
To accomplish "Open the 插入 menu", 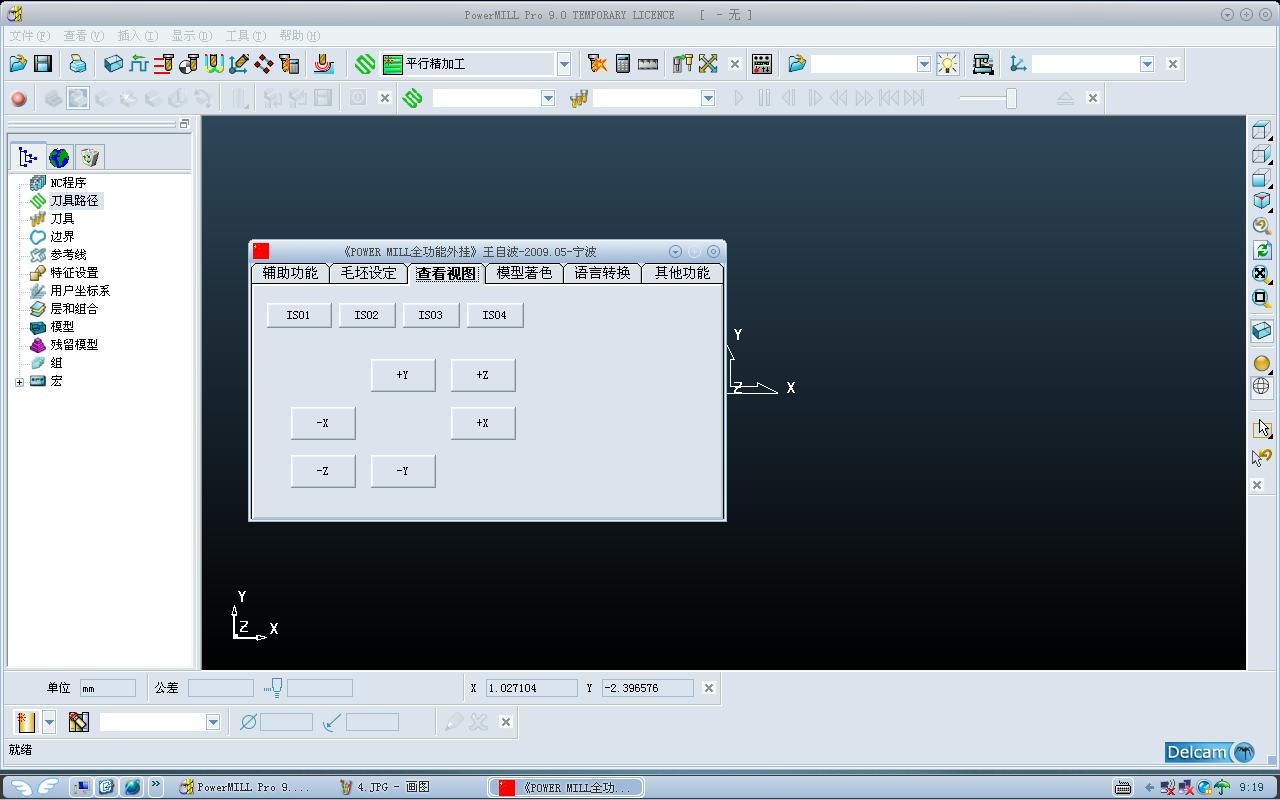I will [x=137, y=35].
